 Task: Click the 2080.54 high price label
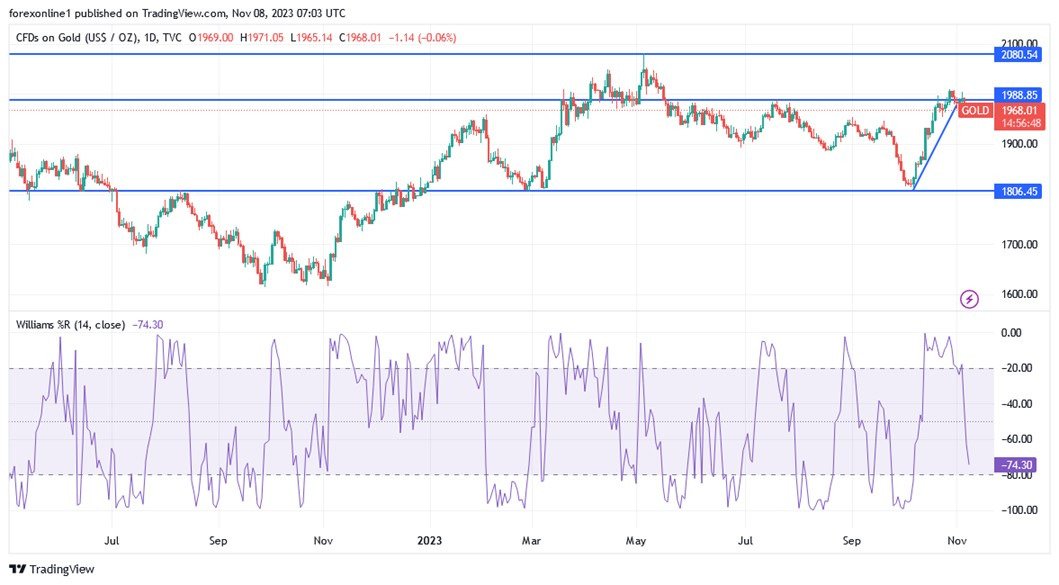tap(1018, 55)
